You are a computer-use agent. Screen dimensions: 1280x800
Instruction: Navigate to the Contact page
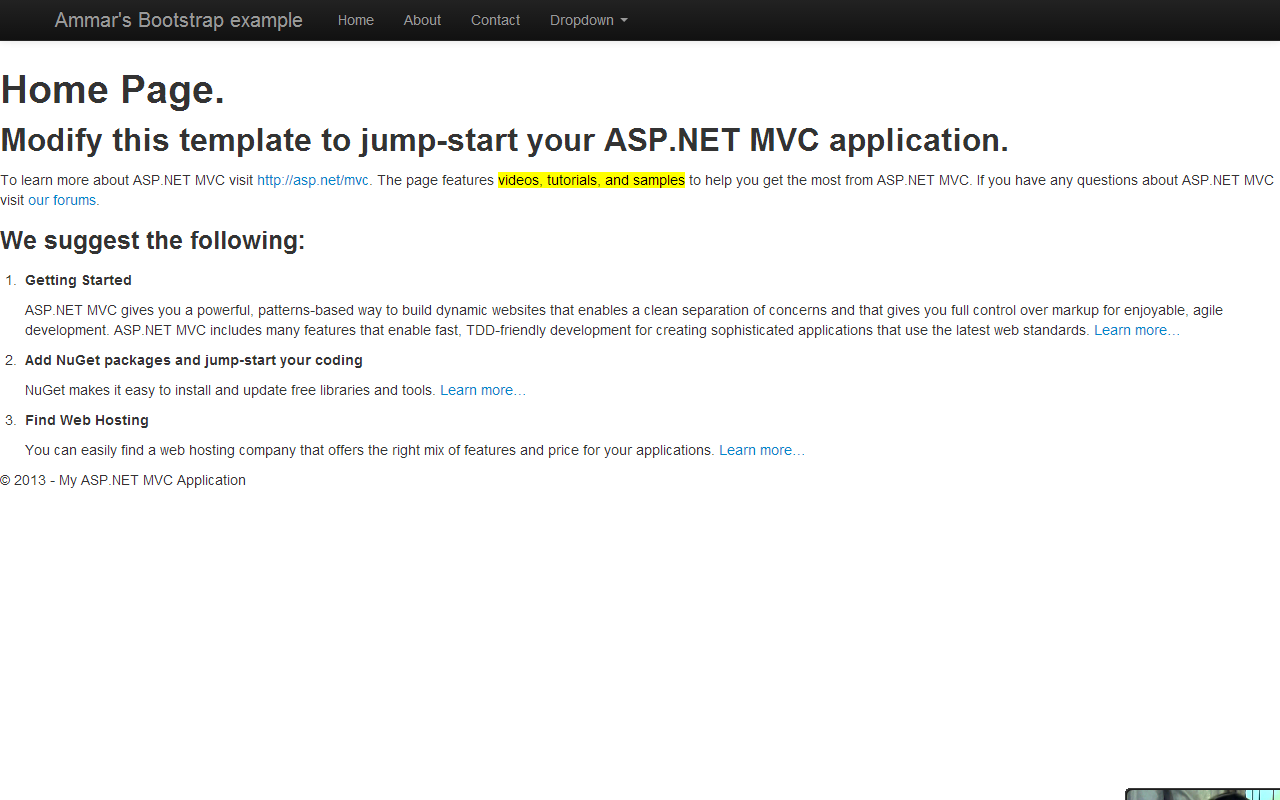495,20
